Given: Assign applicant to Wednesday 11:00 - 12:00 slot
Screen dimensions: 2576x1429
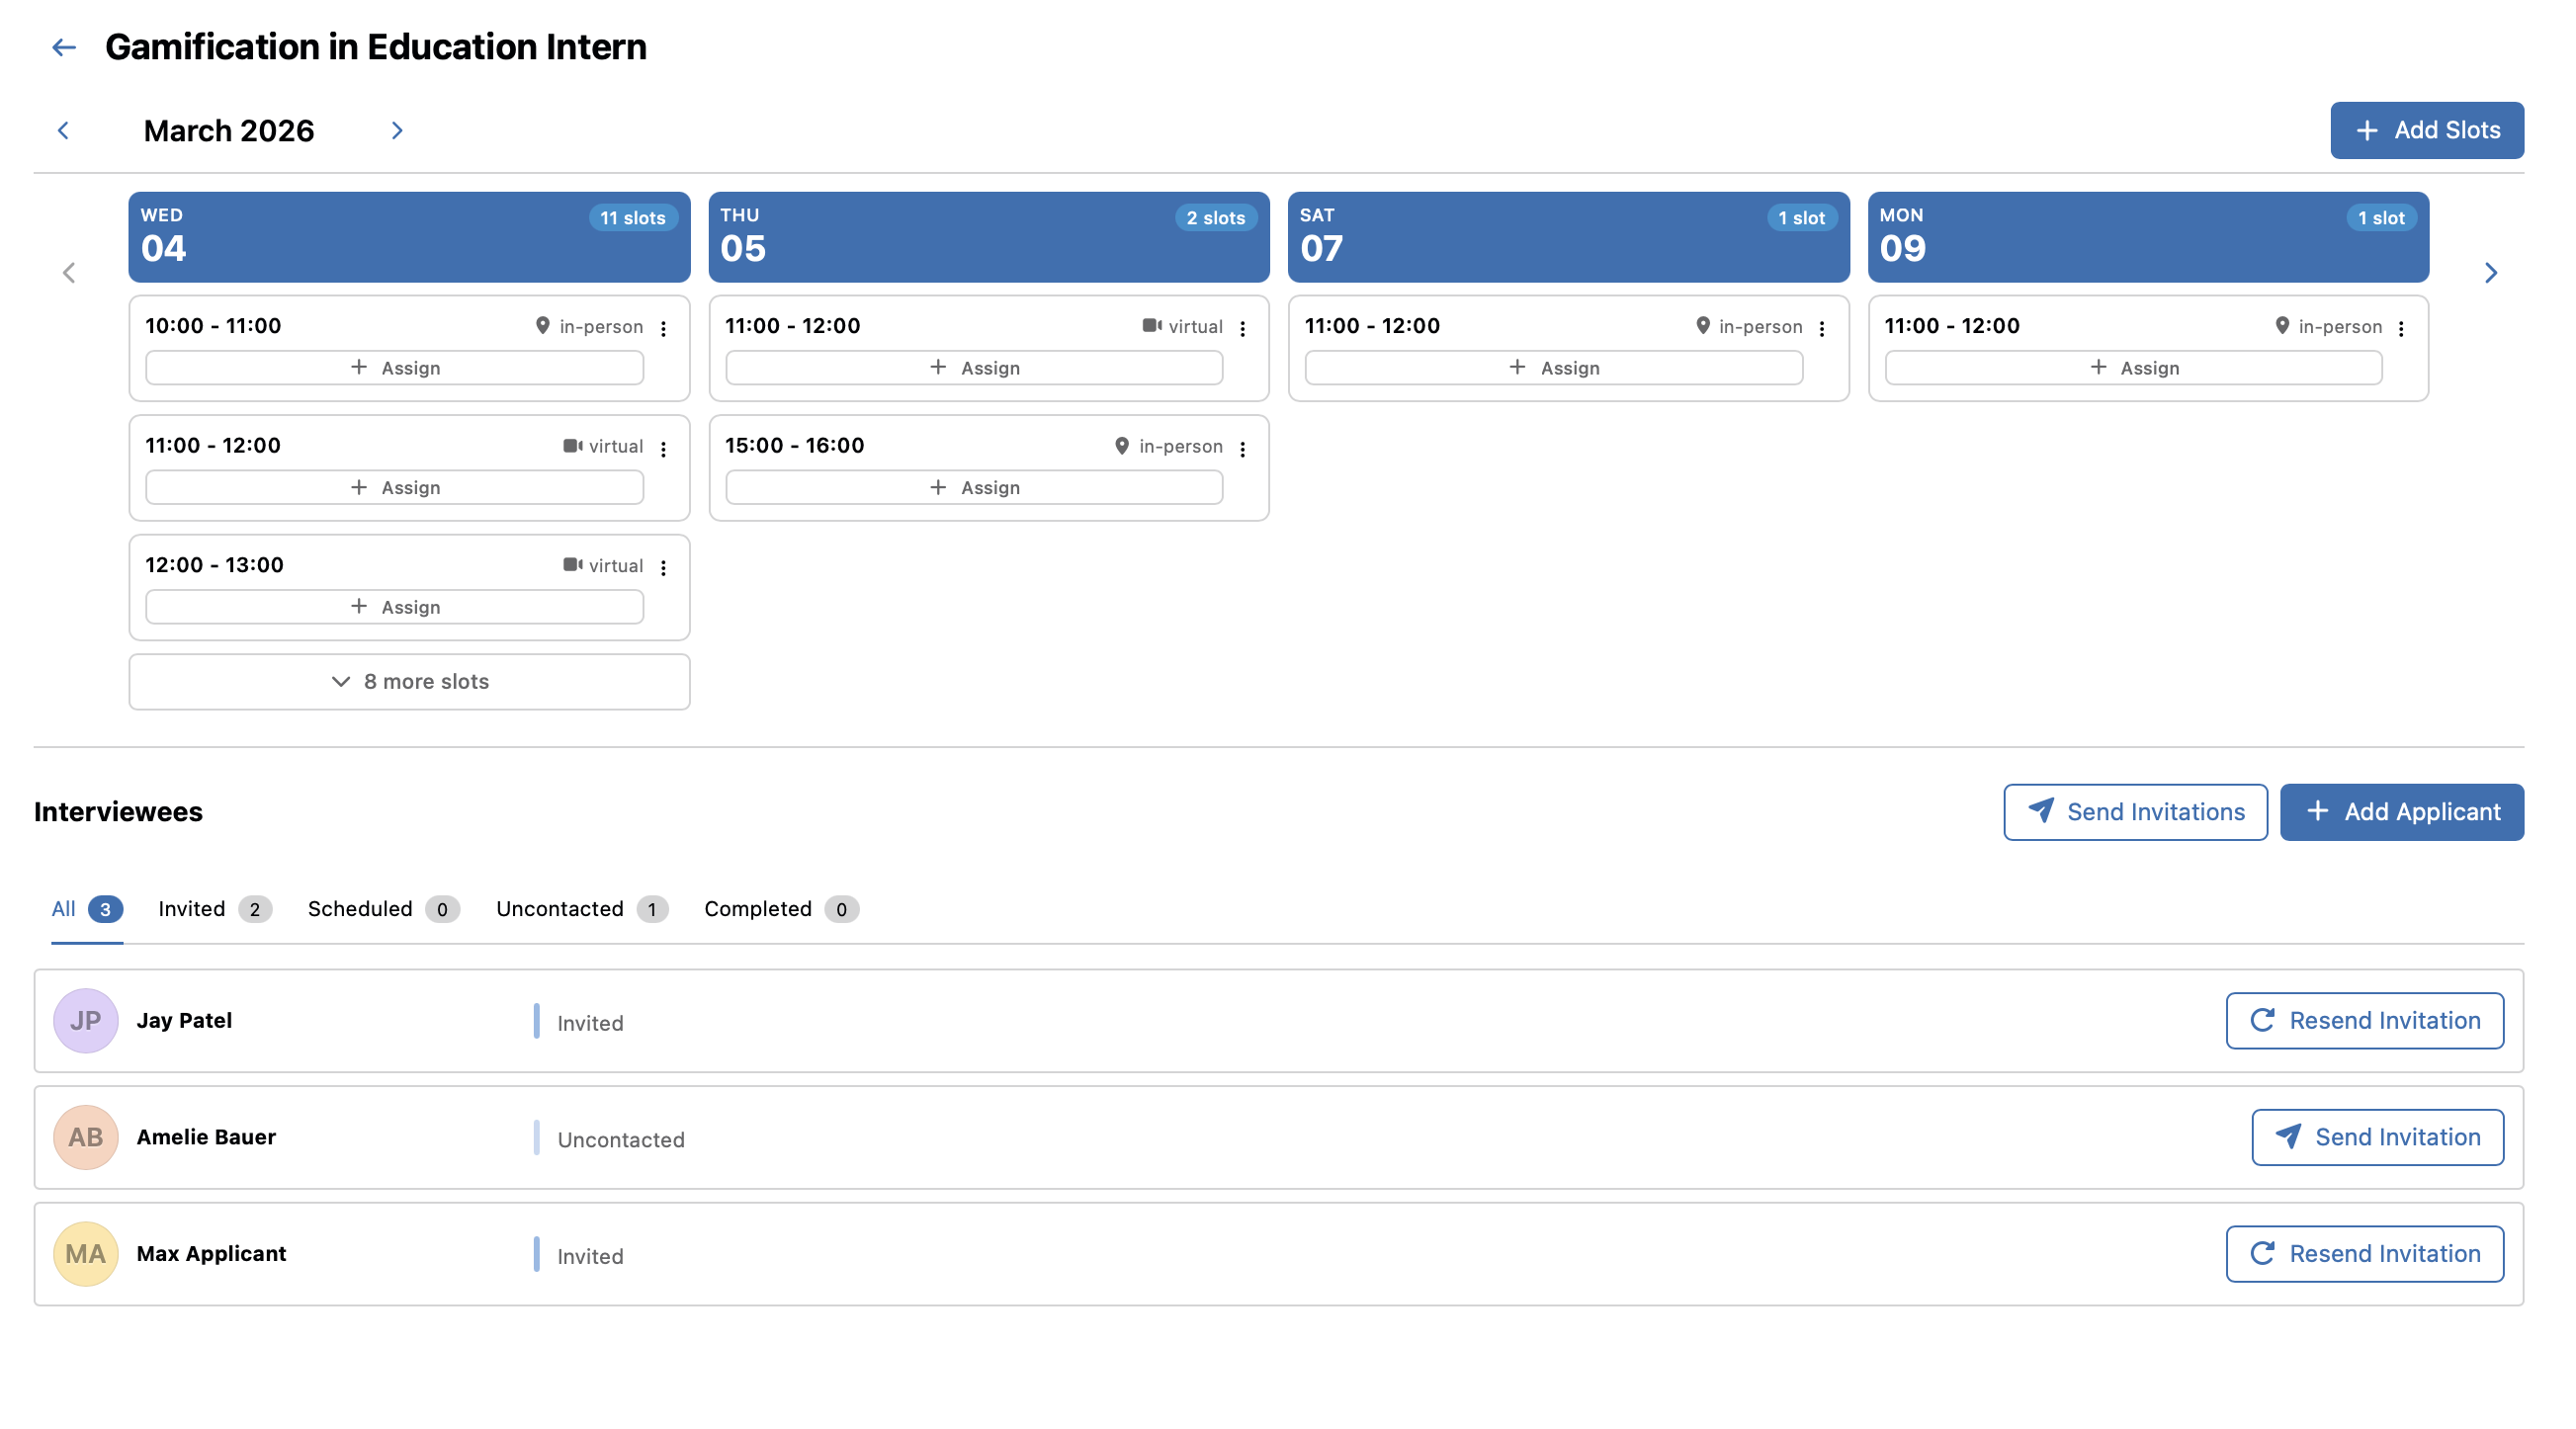Looking at the screenshot, I should (x=395, y=488).
